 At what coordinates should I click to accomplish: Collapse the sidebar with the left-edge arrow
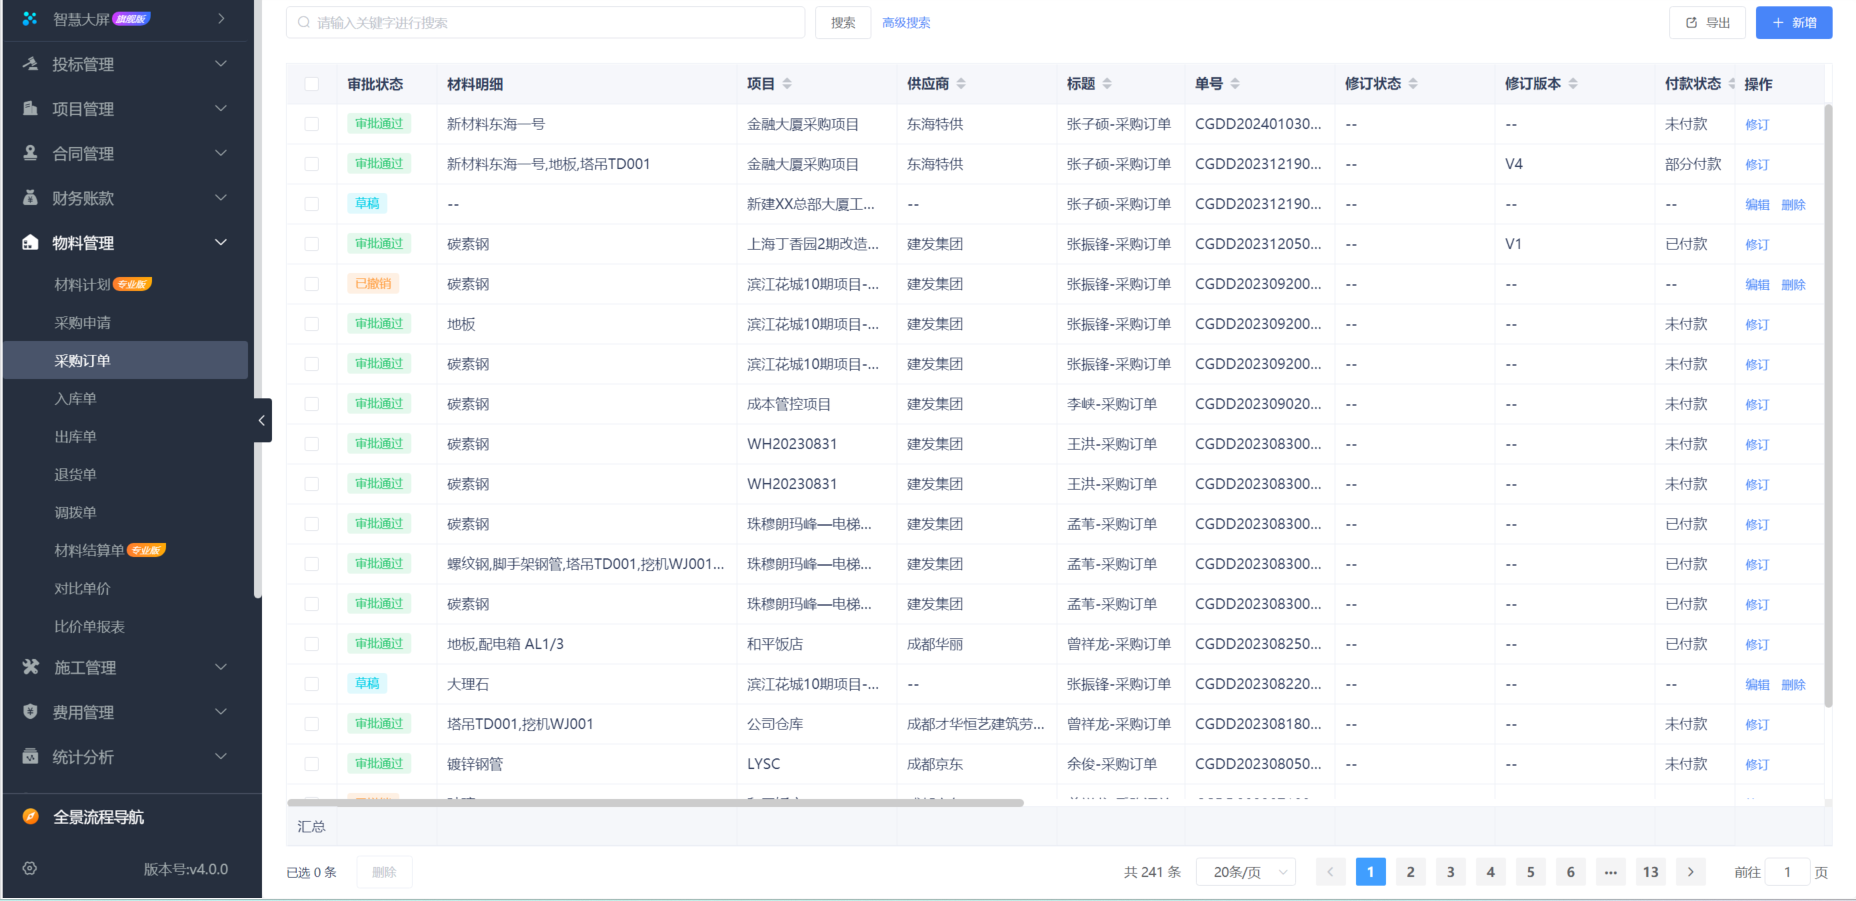(262, 420)
